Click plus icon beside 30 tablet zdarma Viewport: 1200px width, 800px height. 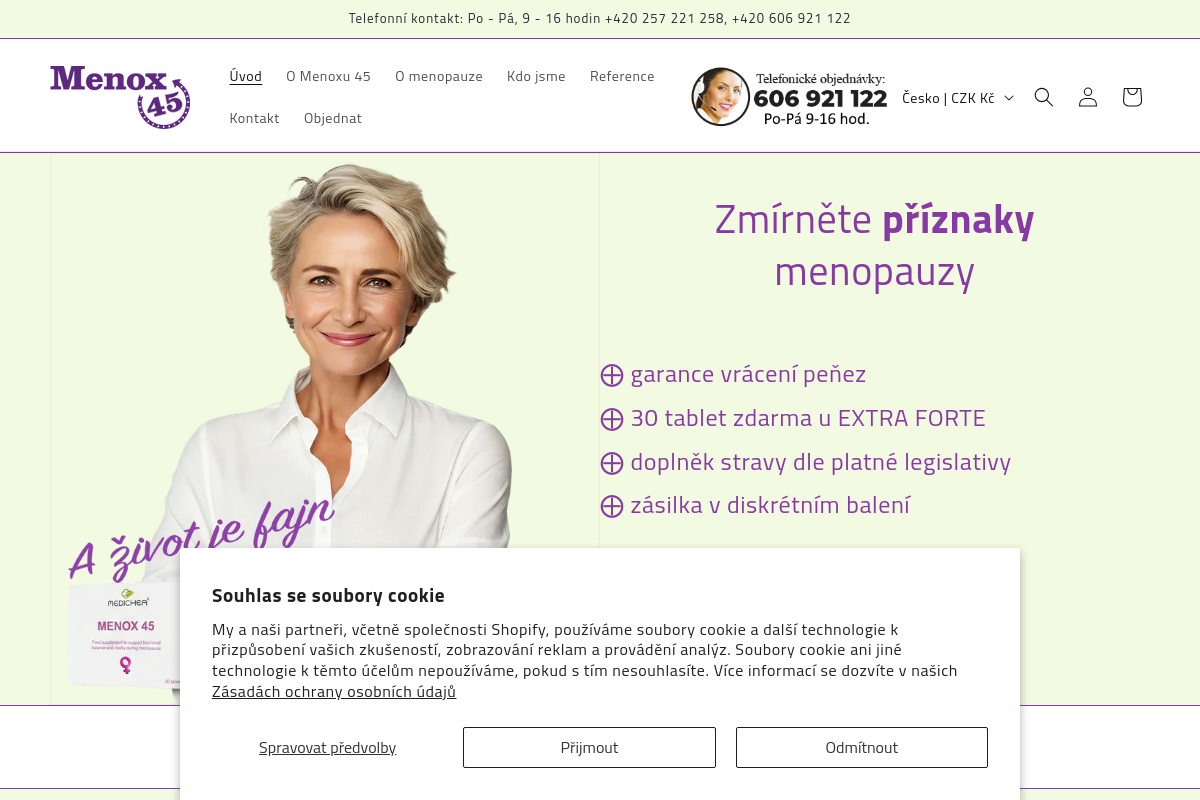pos(612,419)
